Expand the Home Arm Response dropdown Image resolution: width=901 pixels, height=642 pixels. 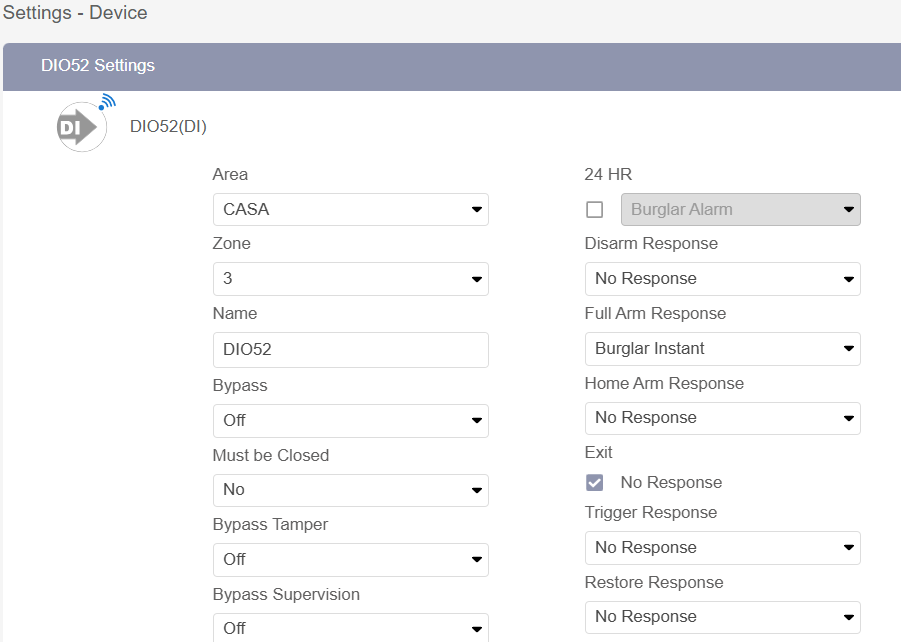point(722,418)
